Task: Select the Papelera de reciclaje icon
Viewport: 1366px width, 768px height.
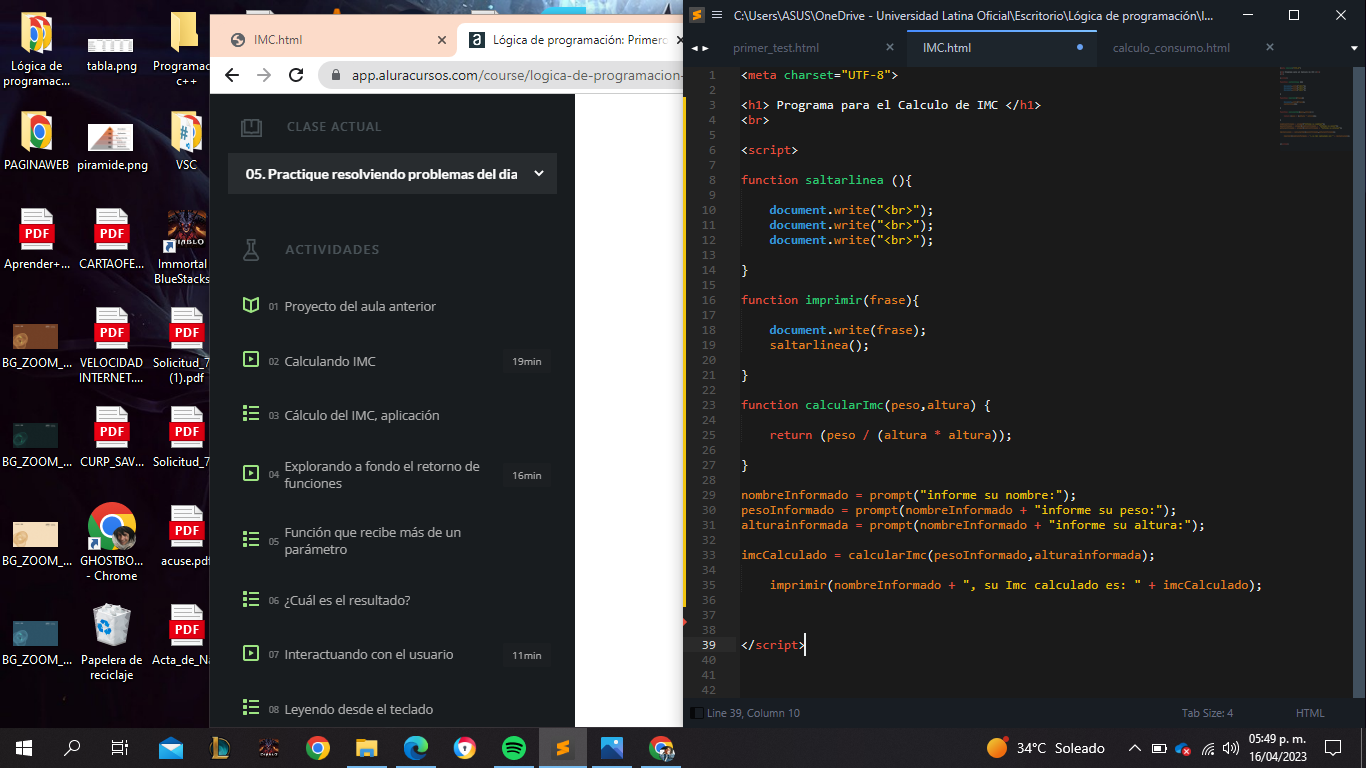Action: 111,642
